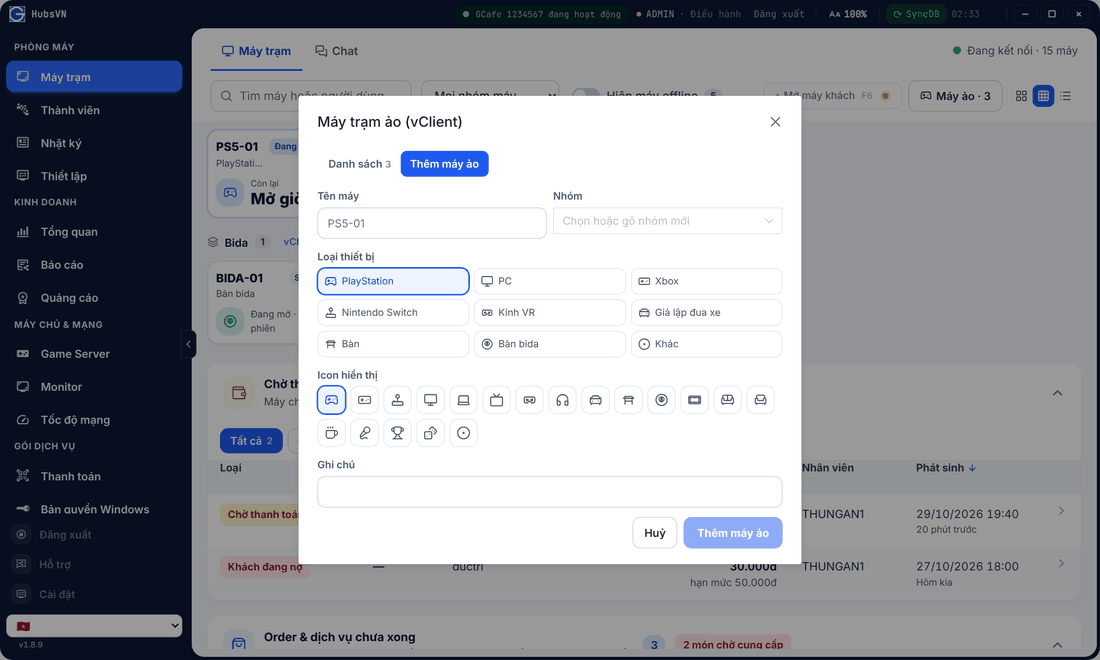1100x660 pixels.
Task: Select Bàn bida device type
Action: [550, 344]
